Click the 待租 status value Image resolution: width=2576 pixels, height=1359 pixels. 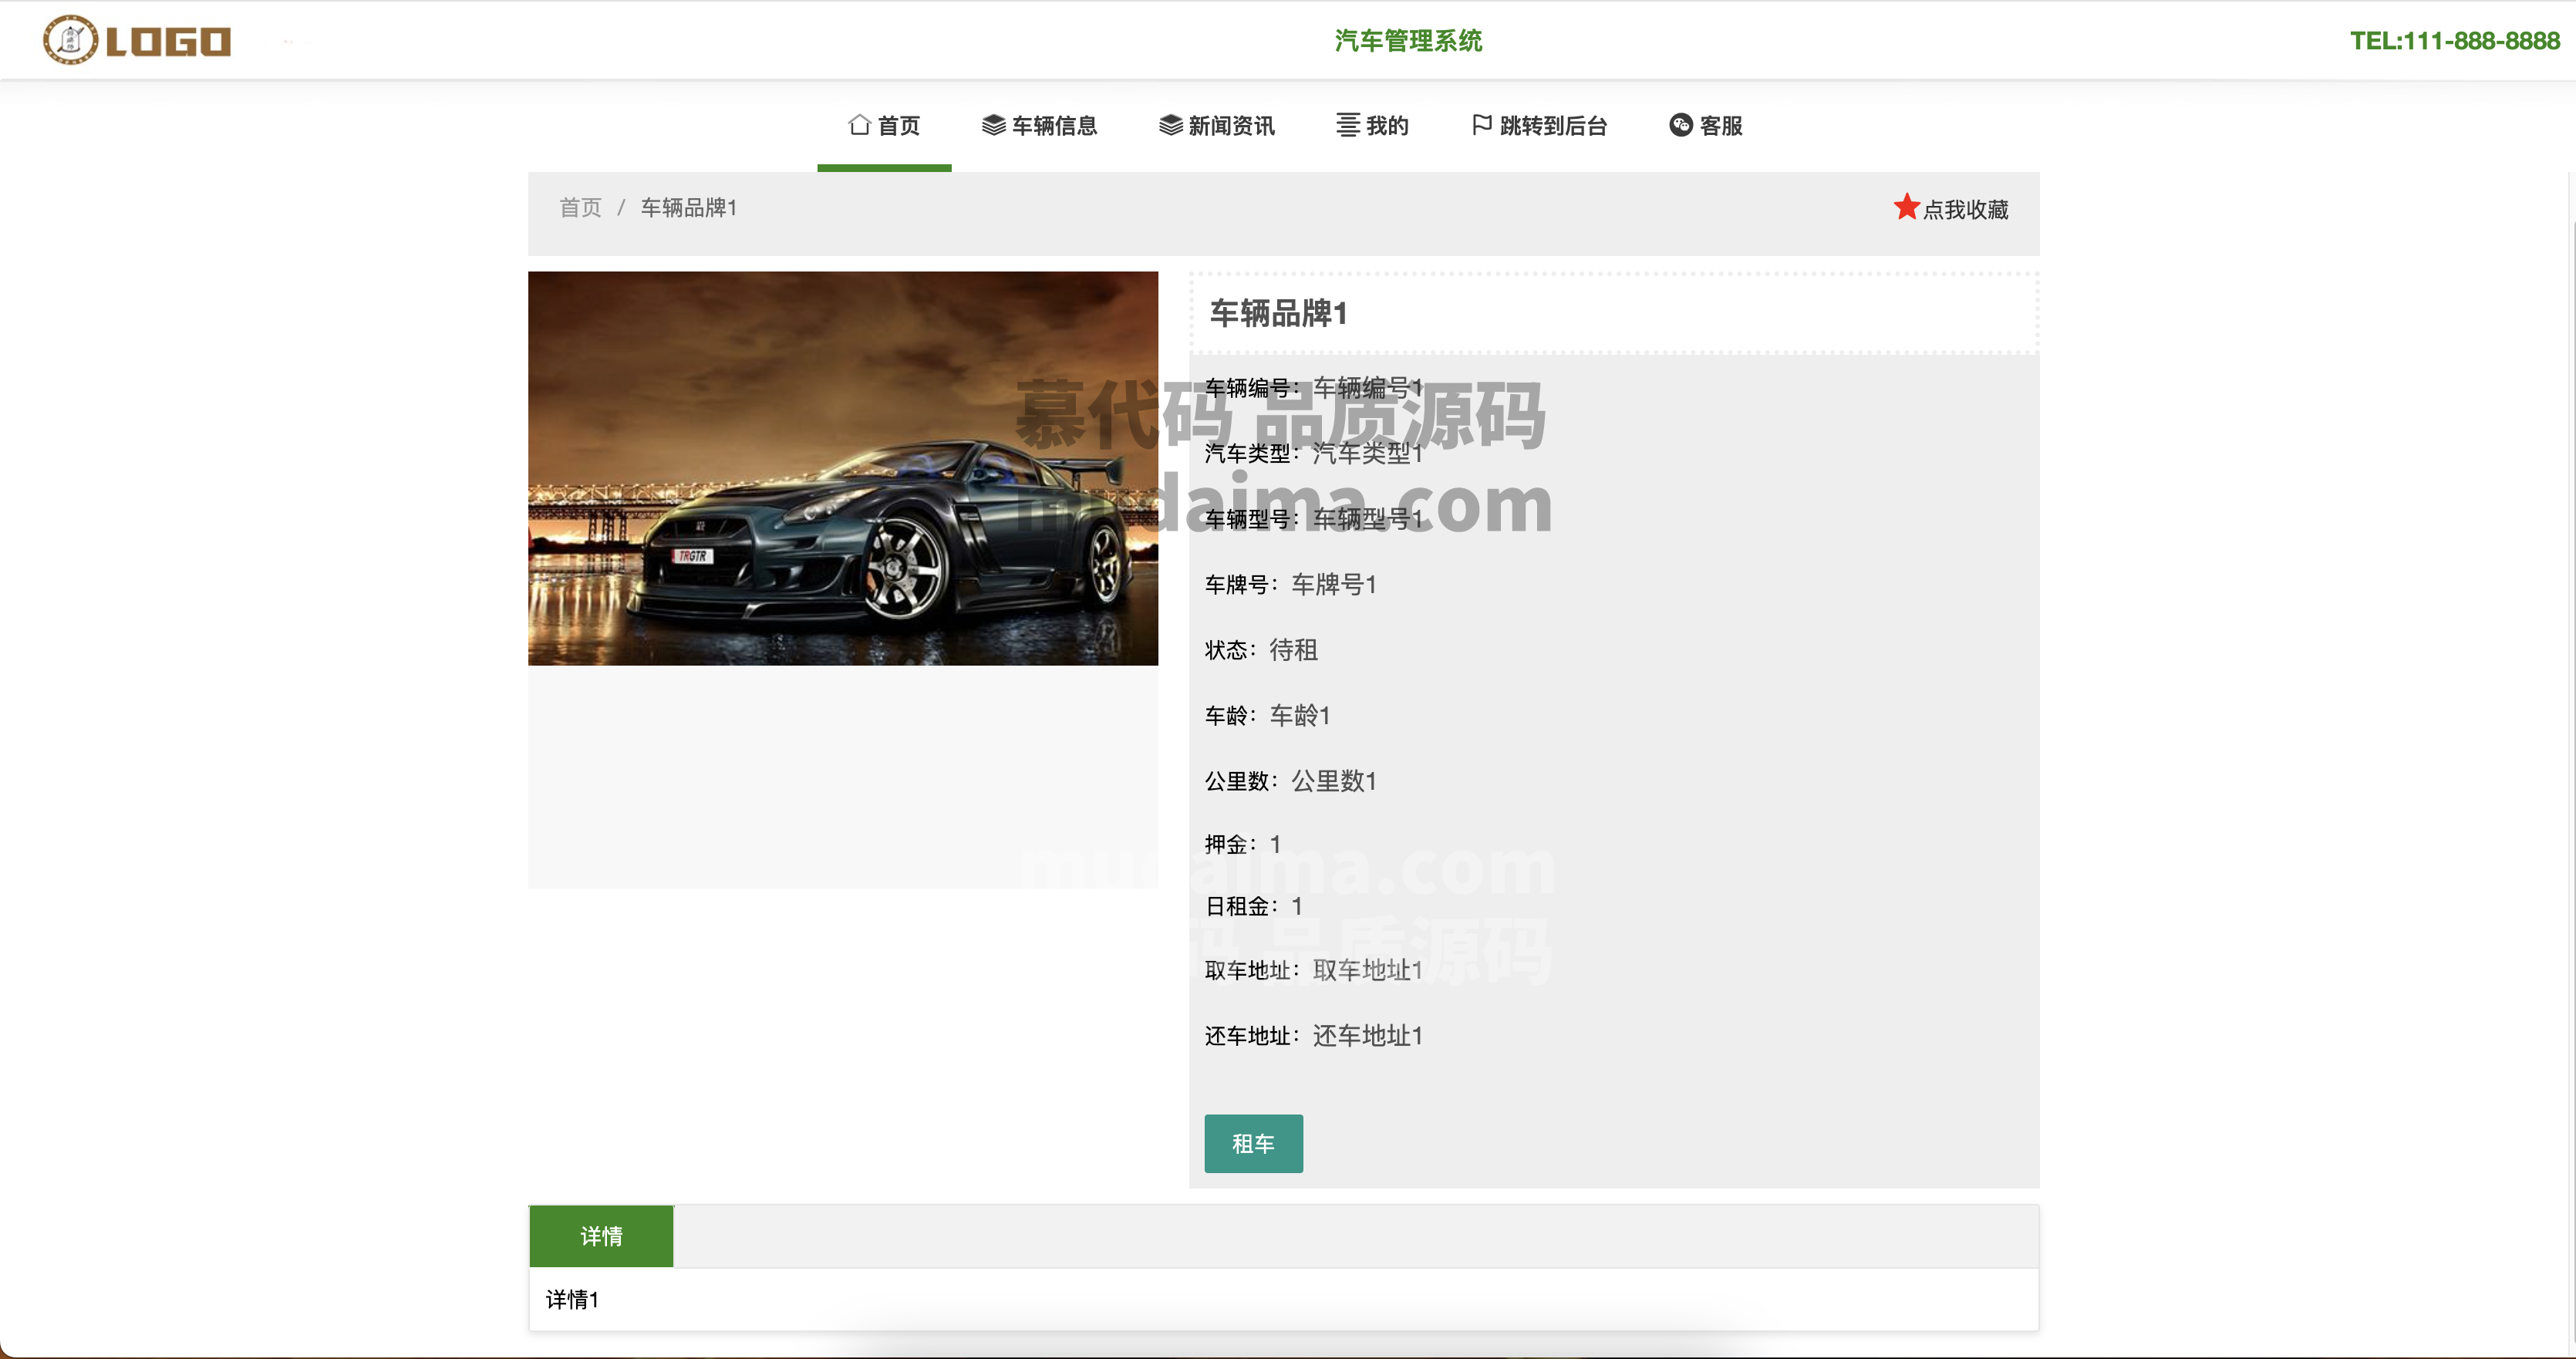point(1293,650)
